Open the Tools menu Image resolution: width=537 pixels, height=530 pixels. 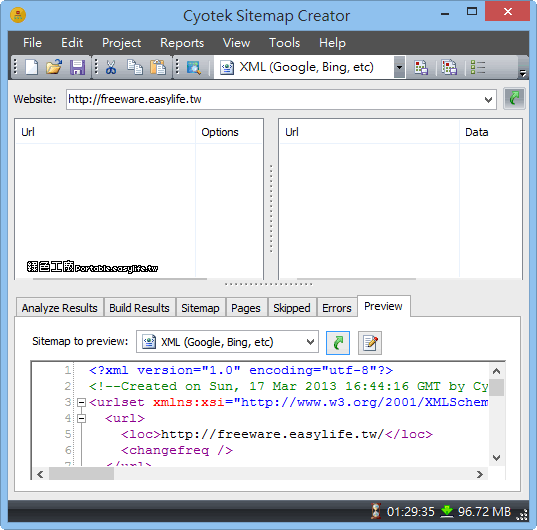click(x=284, y=43)
